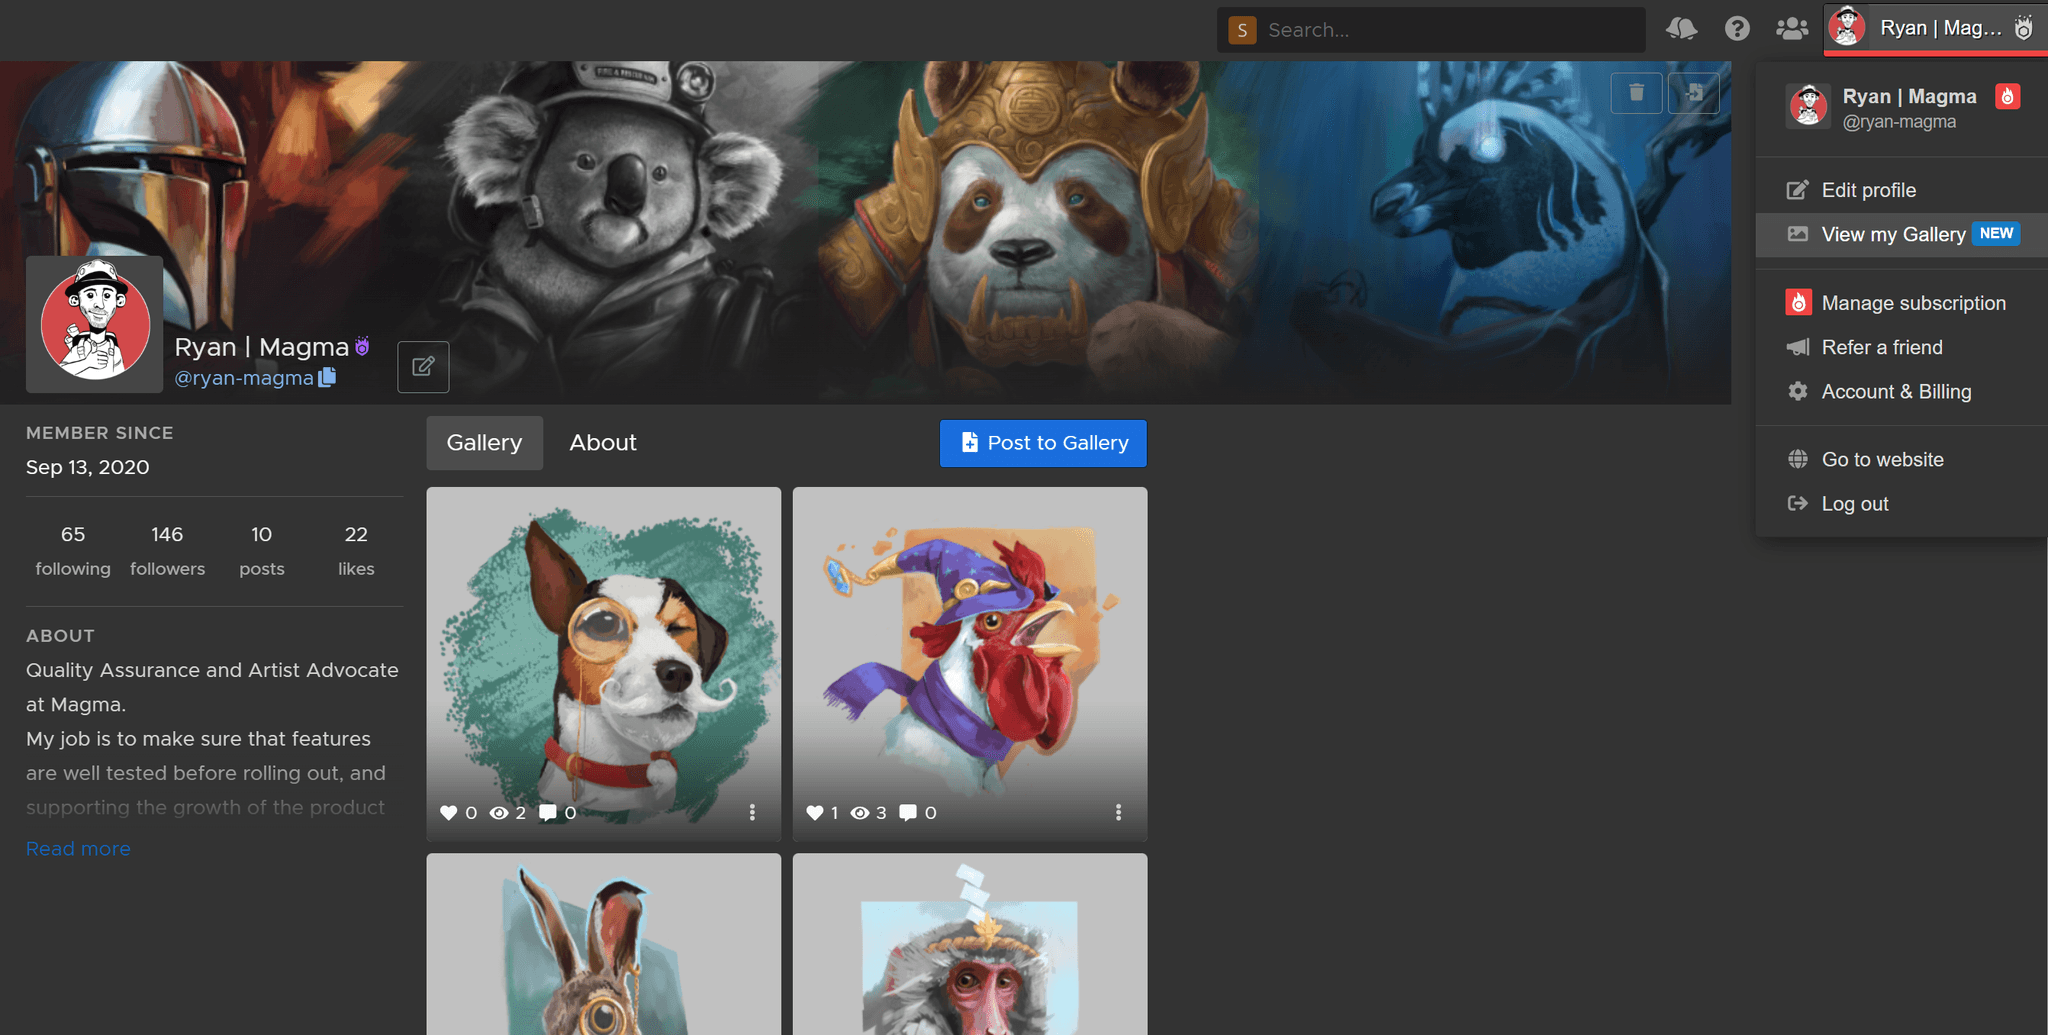This screenshot has width=2048, height=1035.
Task: Open the community people icon in the navbar
Action: pos(1792,29)
